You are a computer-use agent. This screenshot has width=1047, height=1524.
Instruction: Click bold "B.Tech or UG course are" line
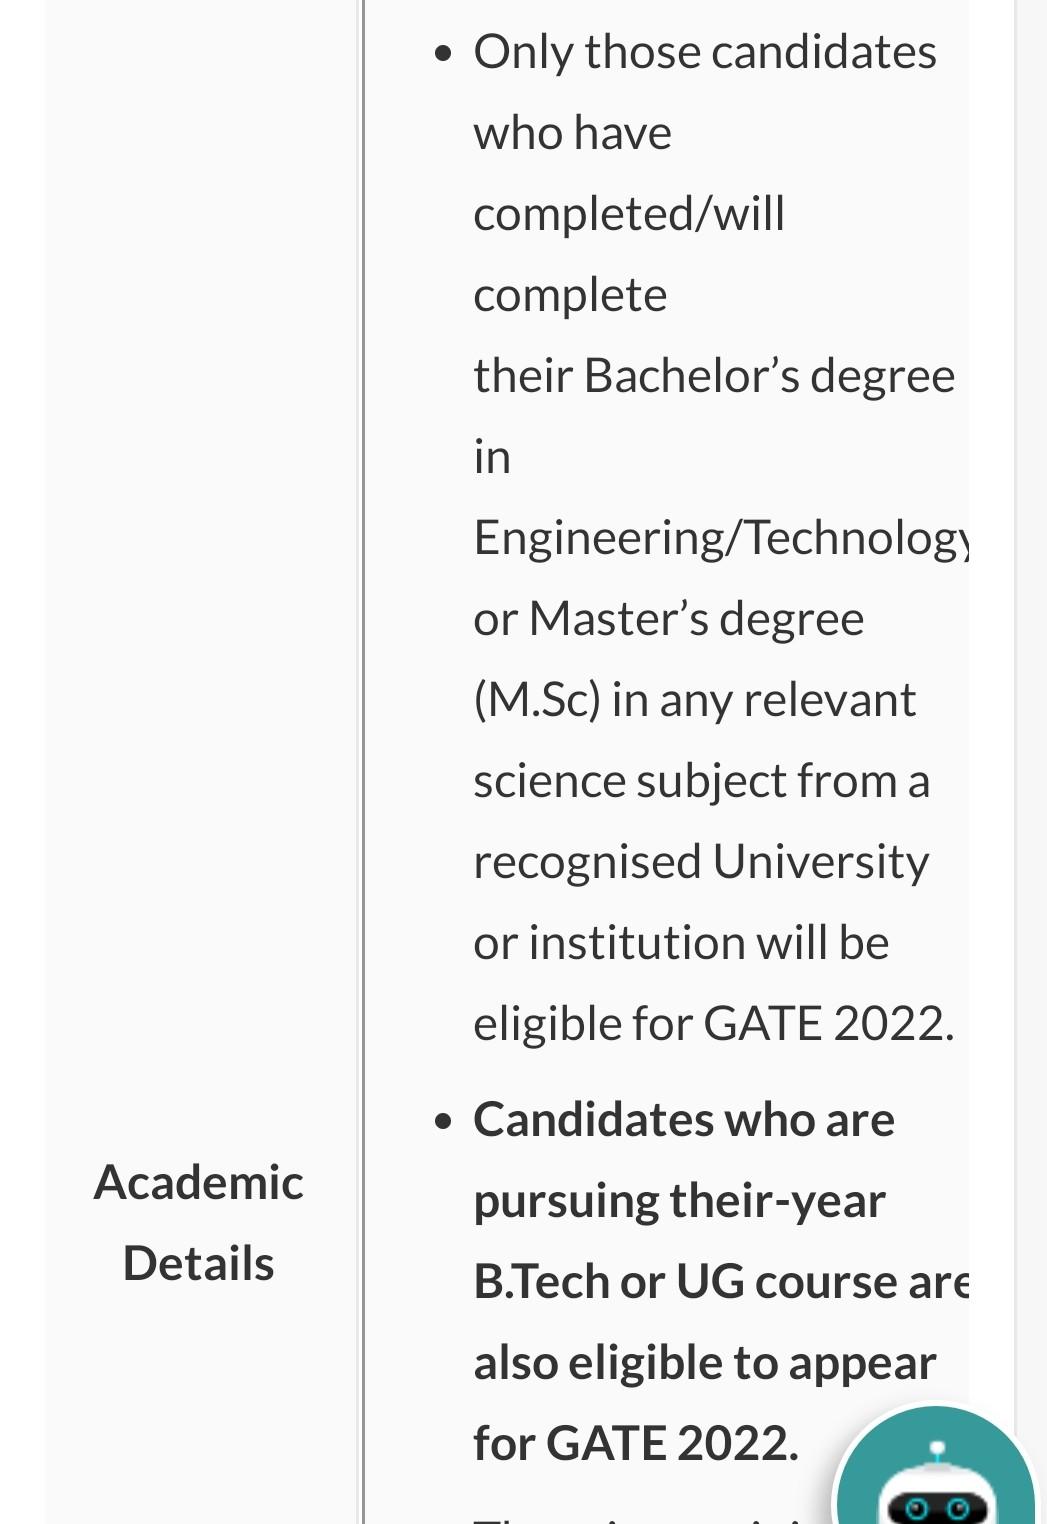[720, 1282]
